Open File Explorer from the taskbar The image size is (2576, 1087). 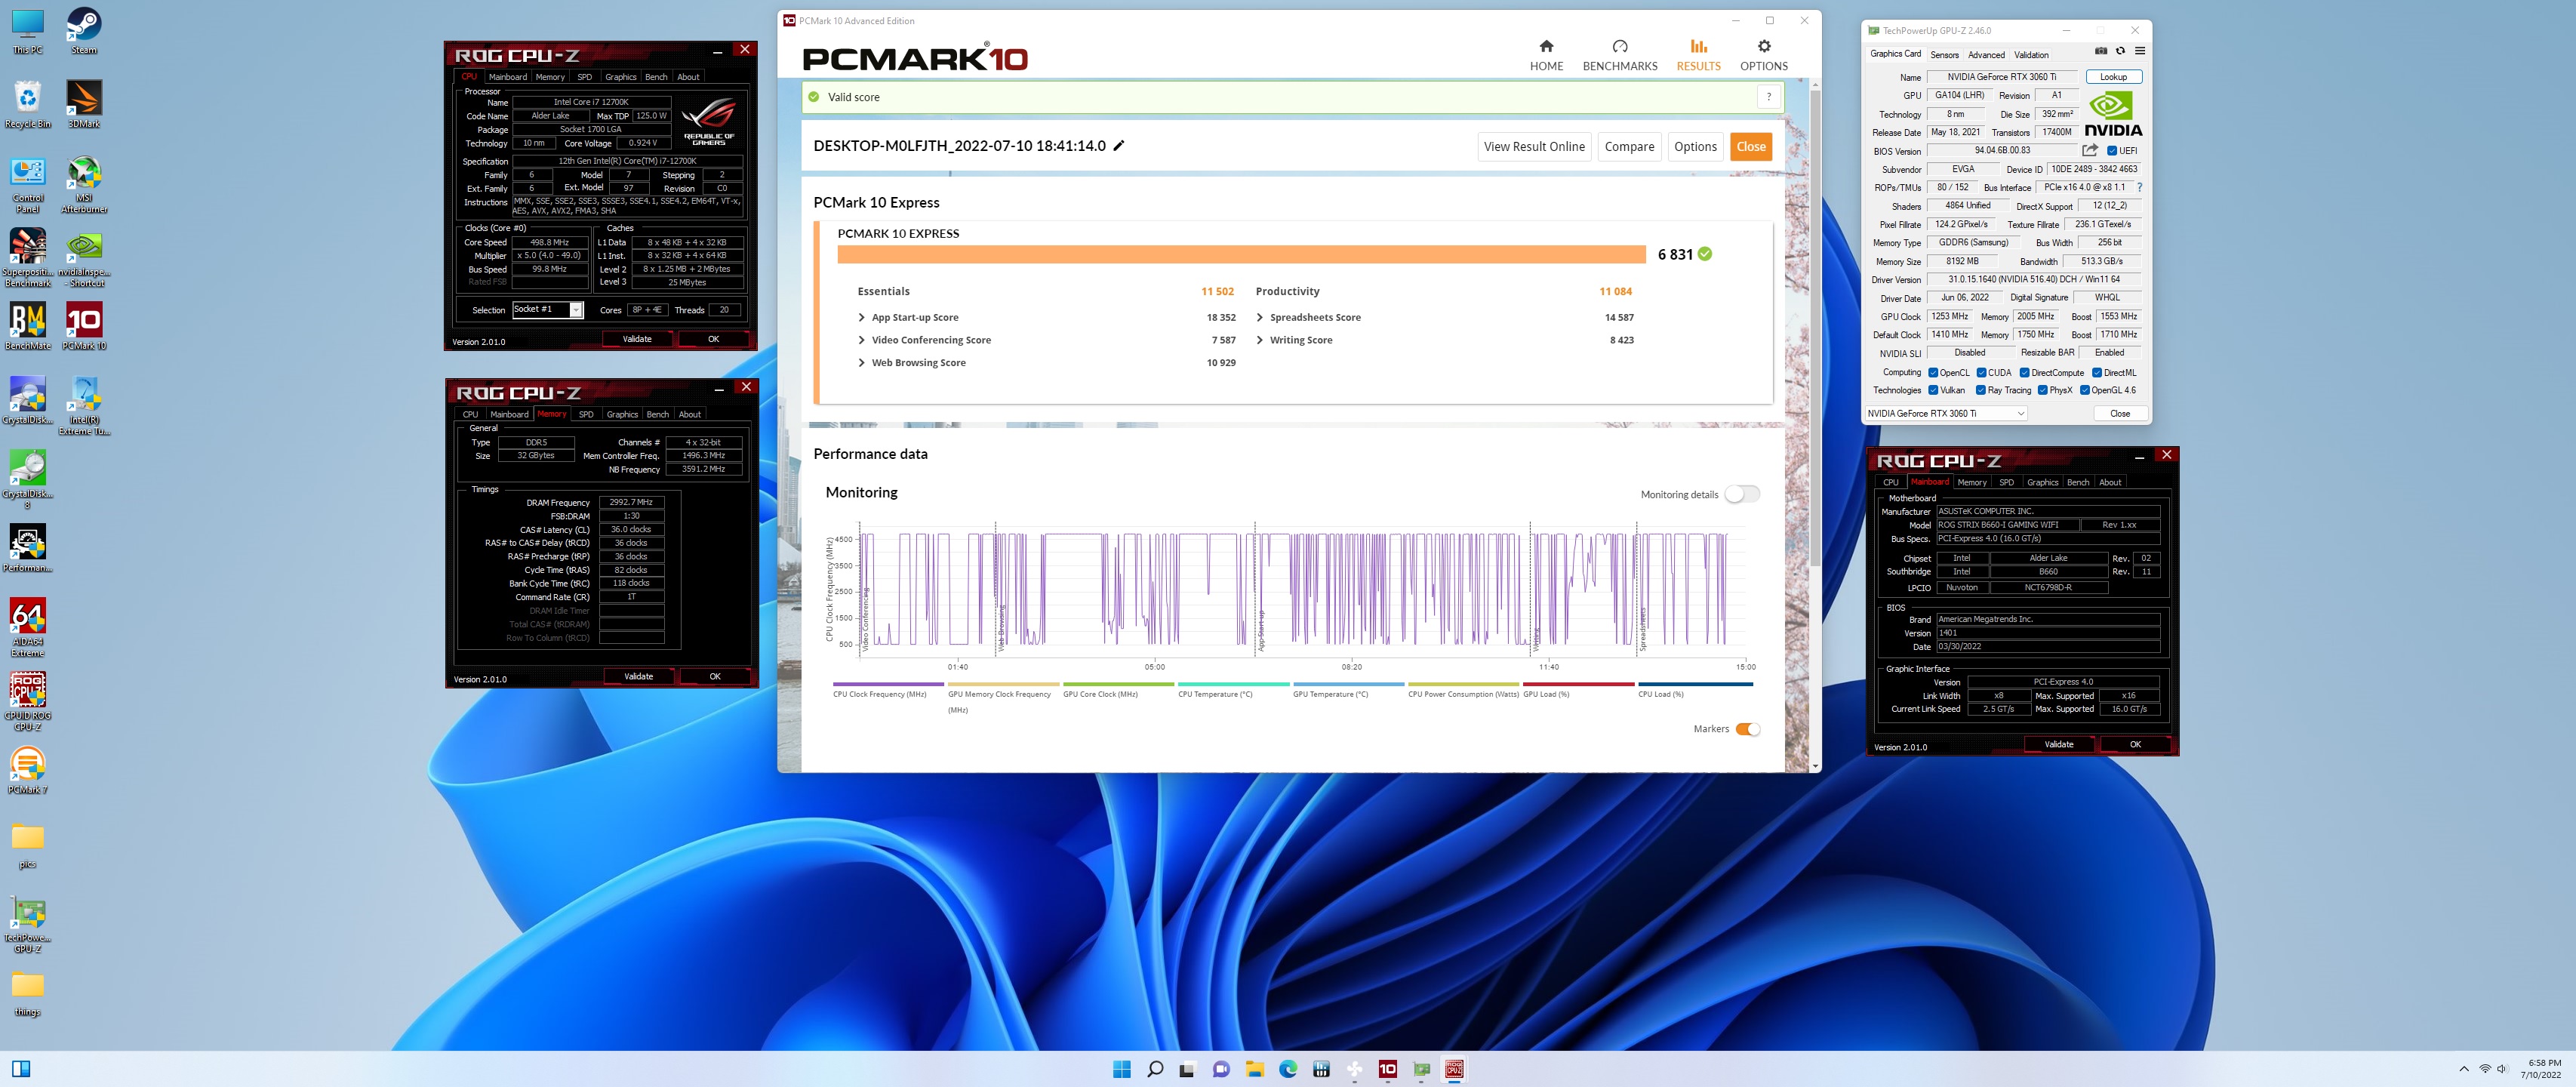pos(1254,1069)
